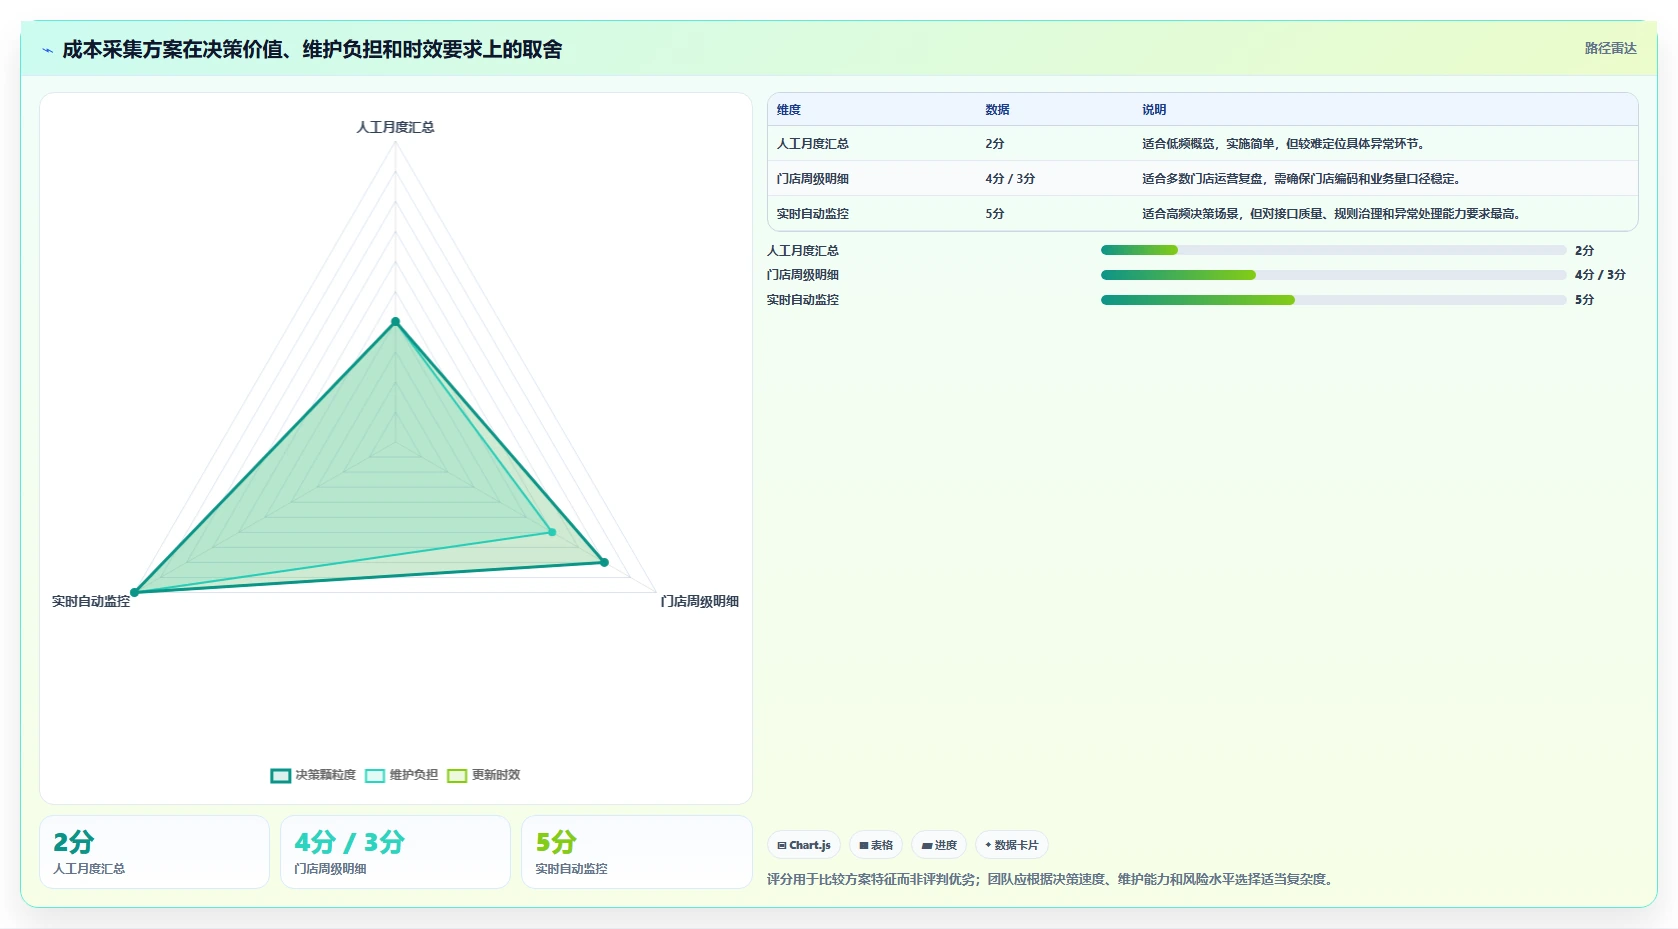Click the 数据卡片 tag chip
The height and width of the screenshot is (929, 1678).
point(1012,845)
